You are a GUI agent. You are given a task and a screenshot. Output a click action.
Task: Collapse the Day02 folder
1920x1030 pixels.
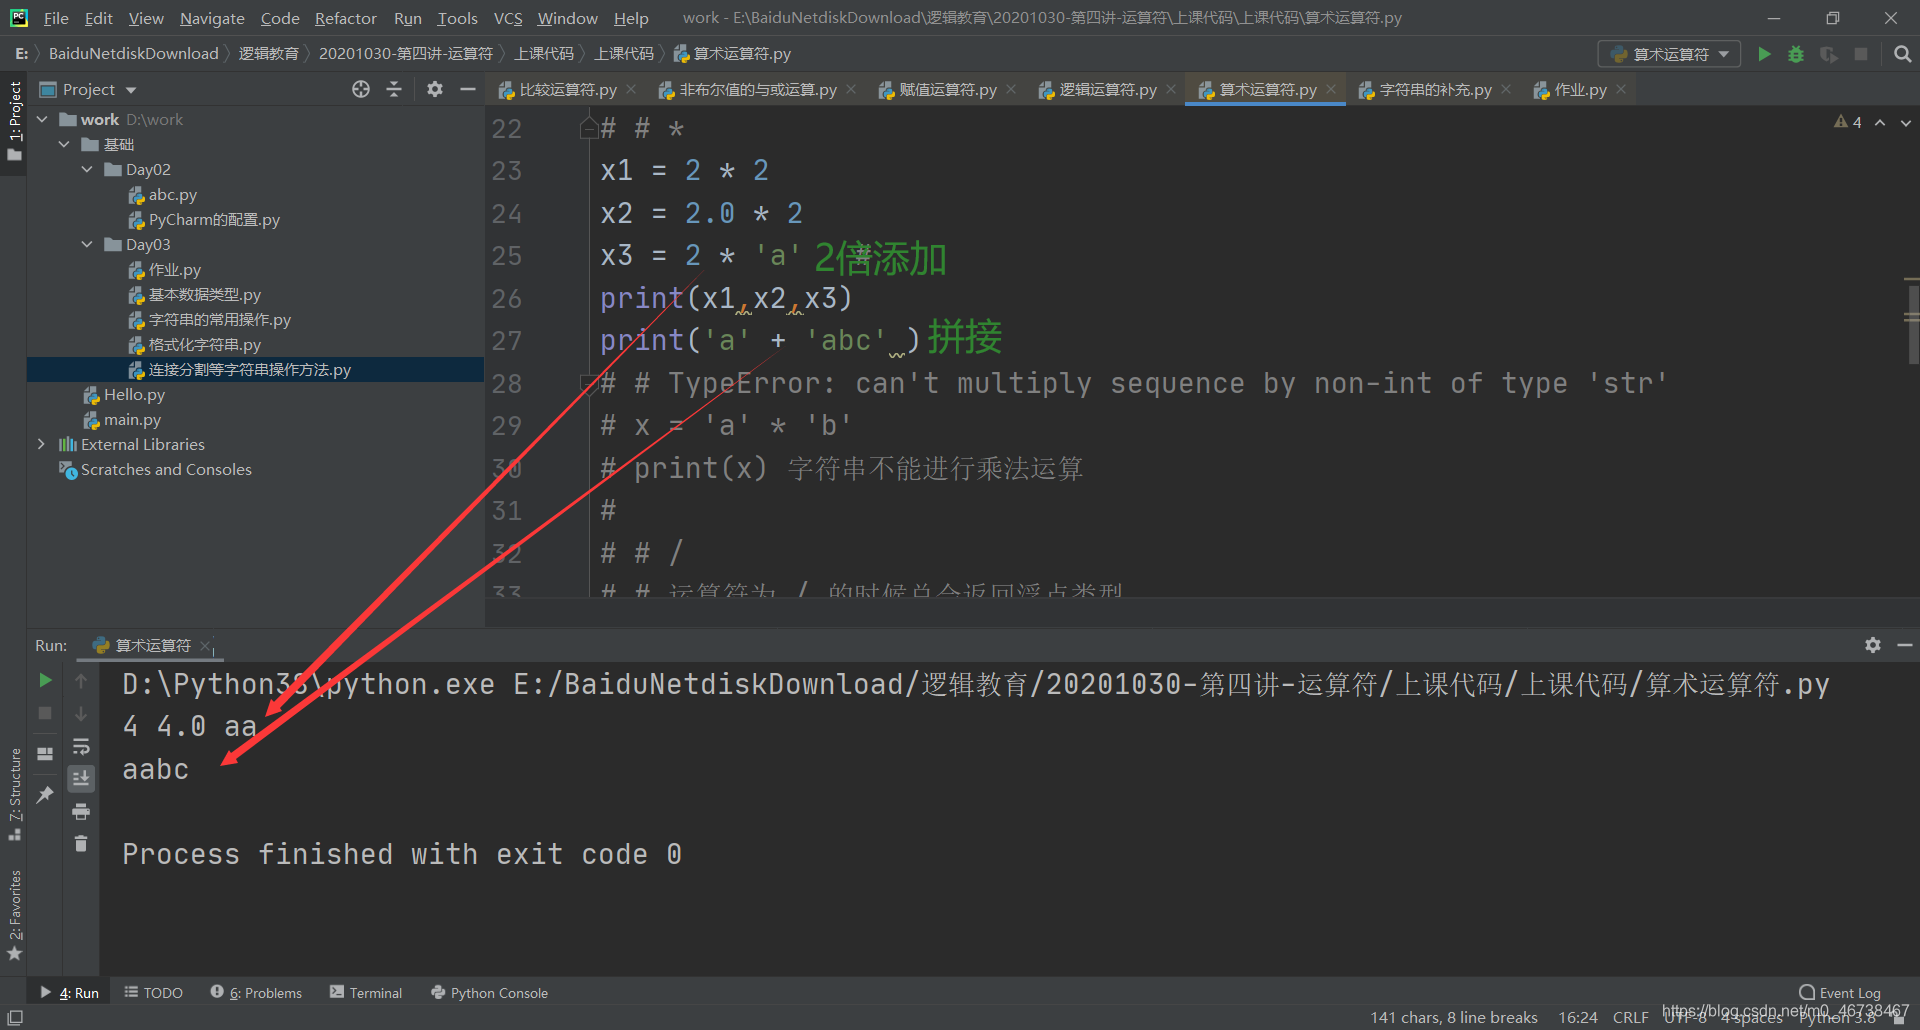(x=87, y=169)
